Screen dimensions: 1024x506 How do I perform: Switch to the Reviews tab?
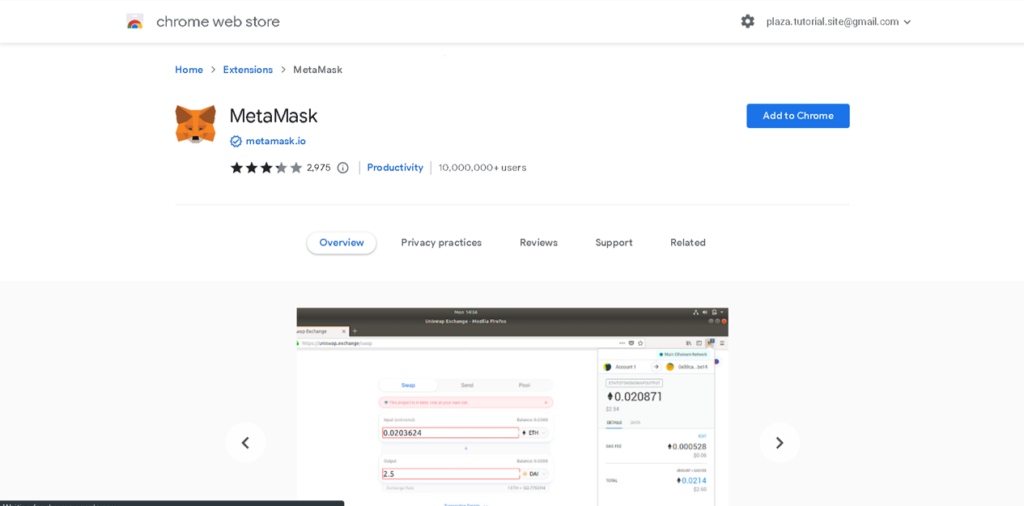click(x=539, y=243)
